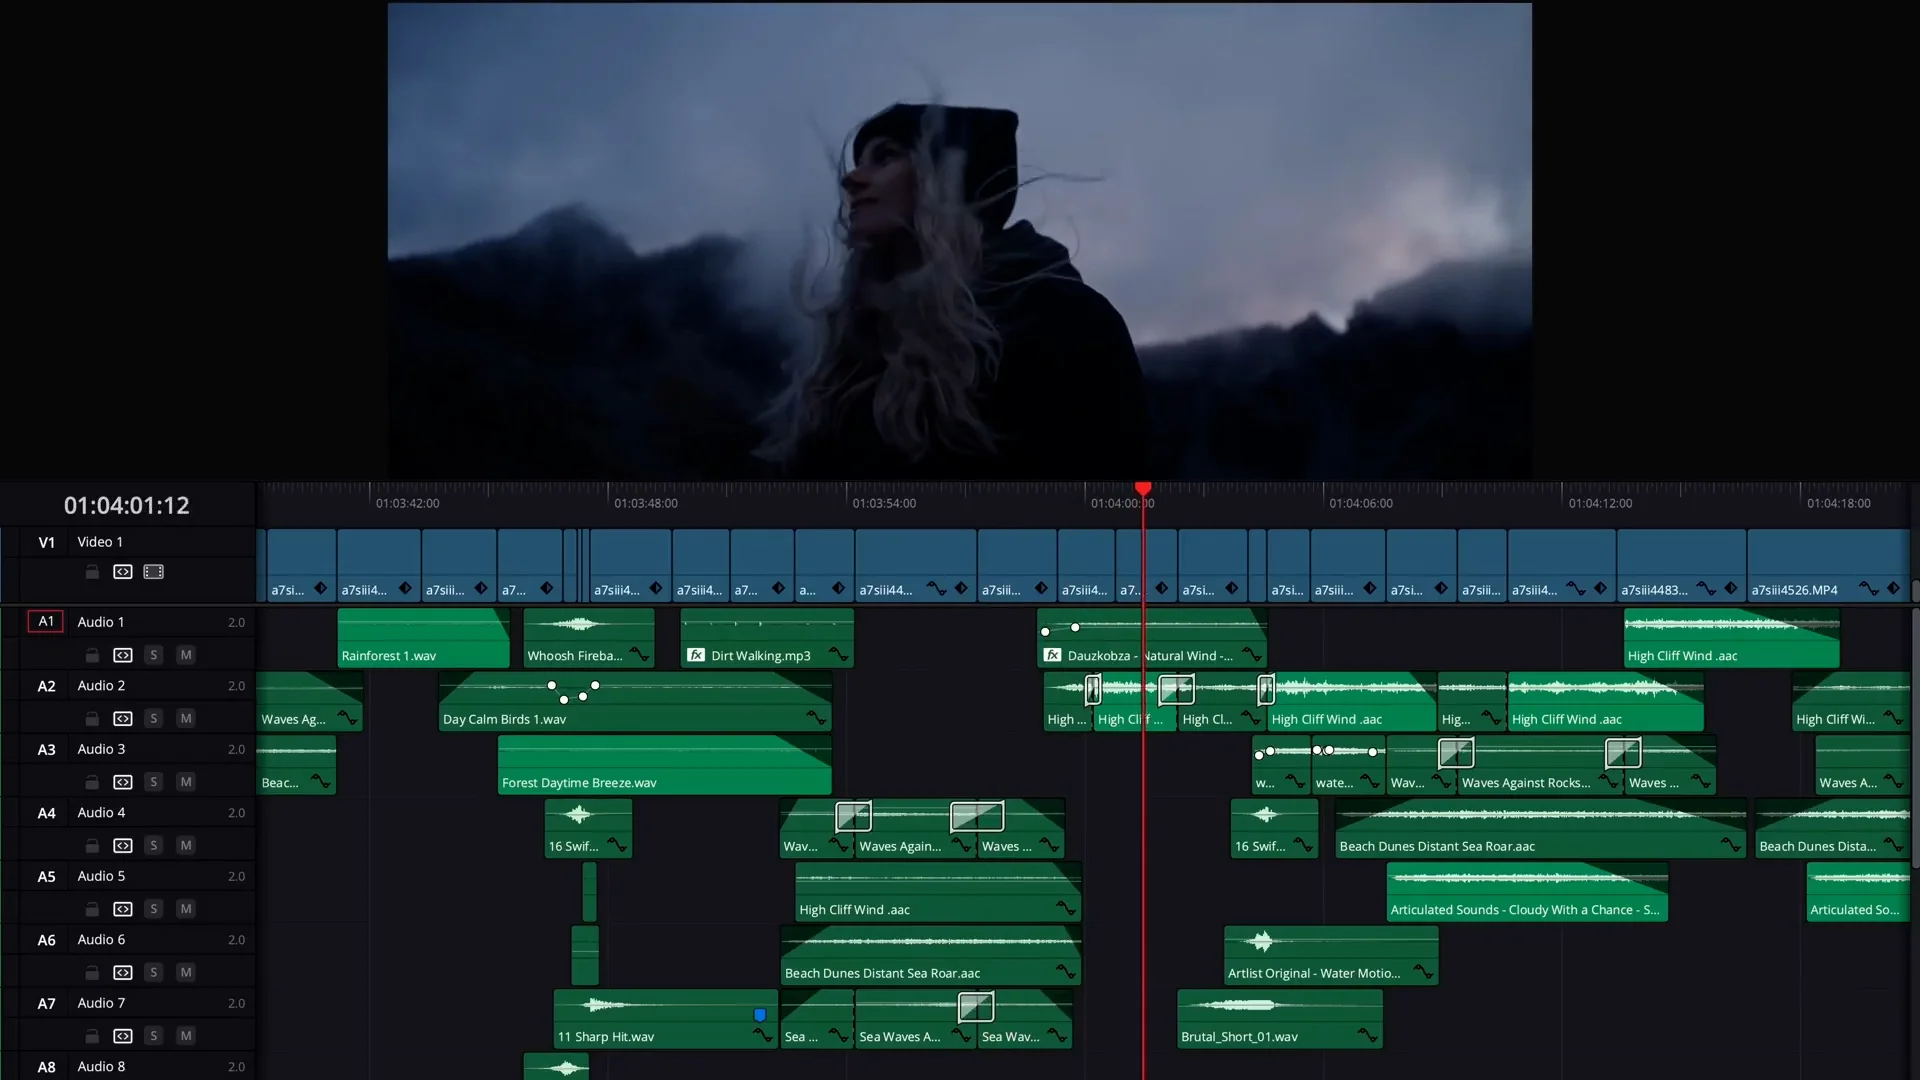Select the A1 track destination button
This screenshot has width=1920, height=1080.
point(46,622)
